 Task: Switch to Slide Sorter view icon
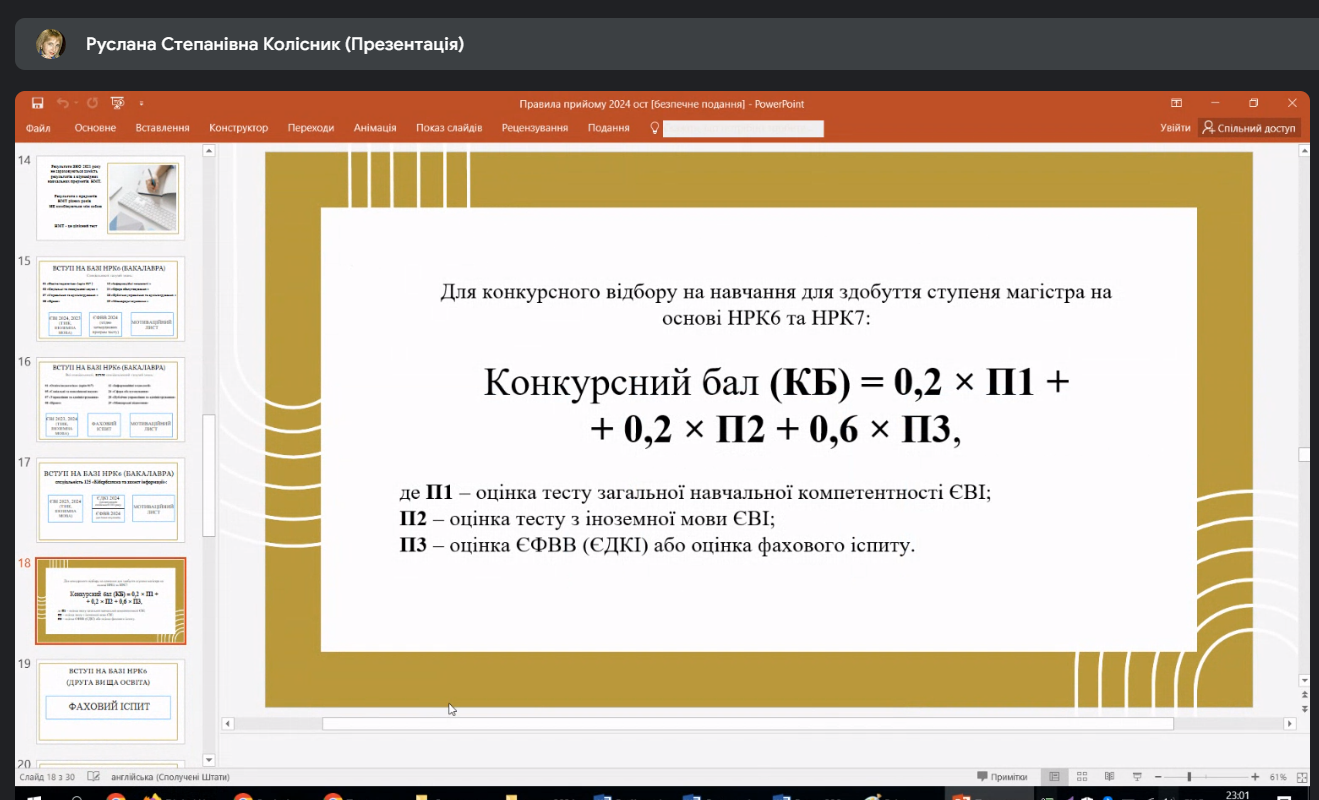click(x=1083, y=777)
